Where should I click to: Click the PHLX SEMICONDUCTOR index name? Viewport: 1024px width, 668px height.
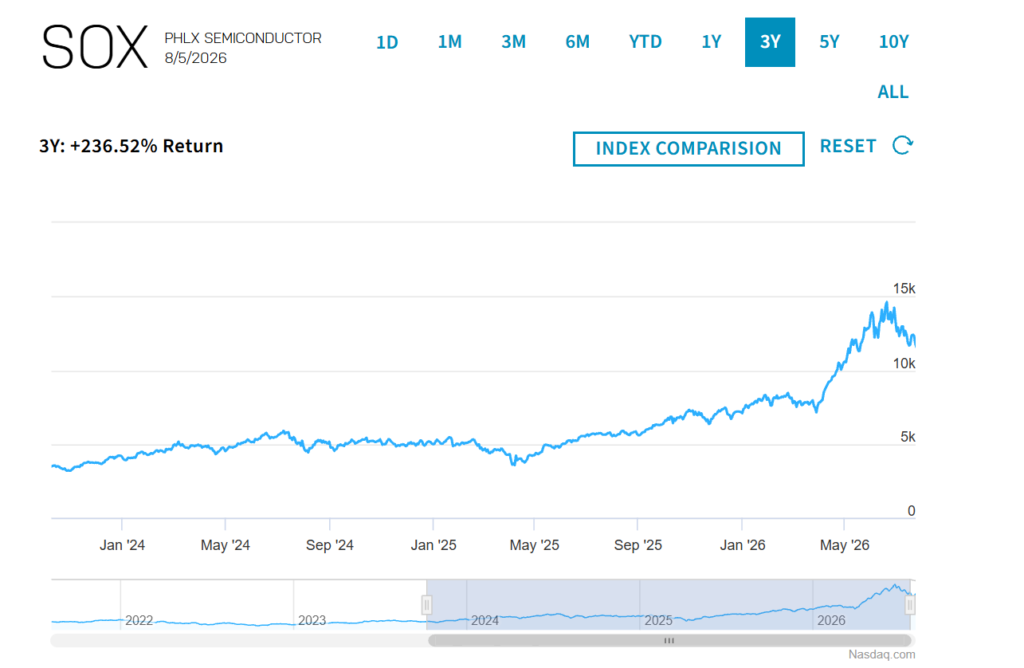(x=243, y=39)
